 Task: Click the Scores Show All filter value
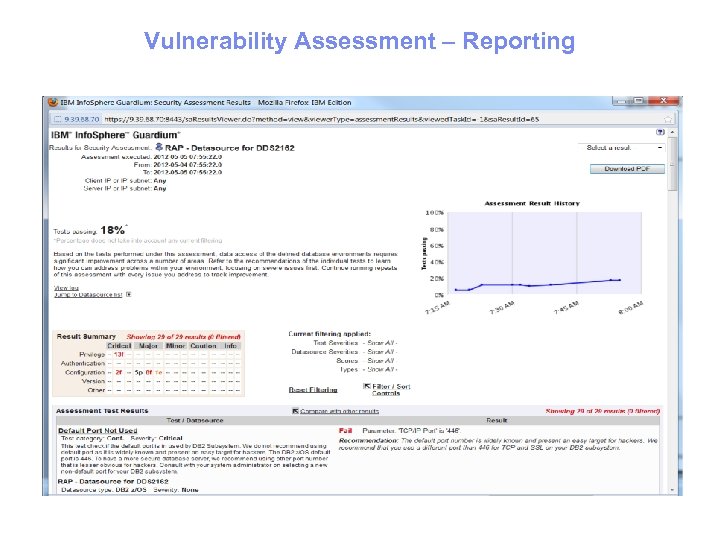pyautogui.click(x=381, y=360)
